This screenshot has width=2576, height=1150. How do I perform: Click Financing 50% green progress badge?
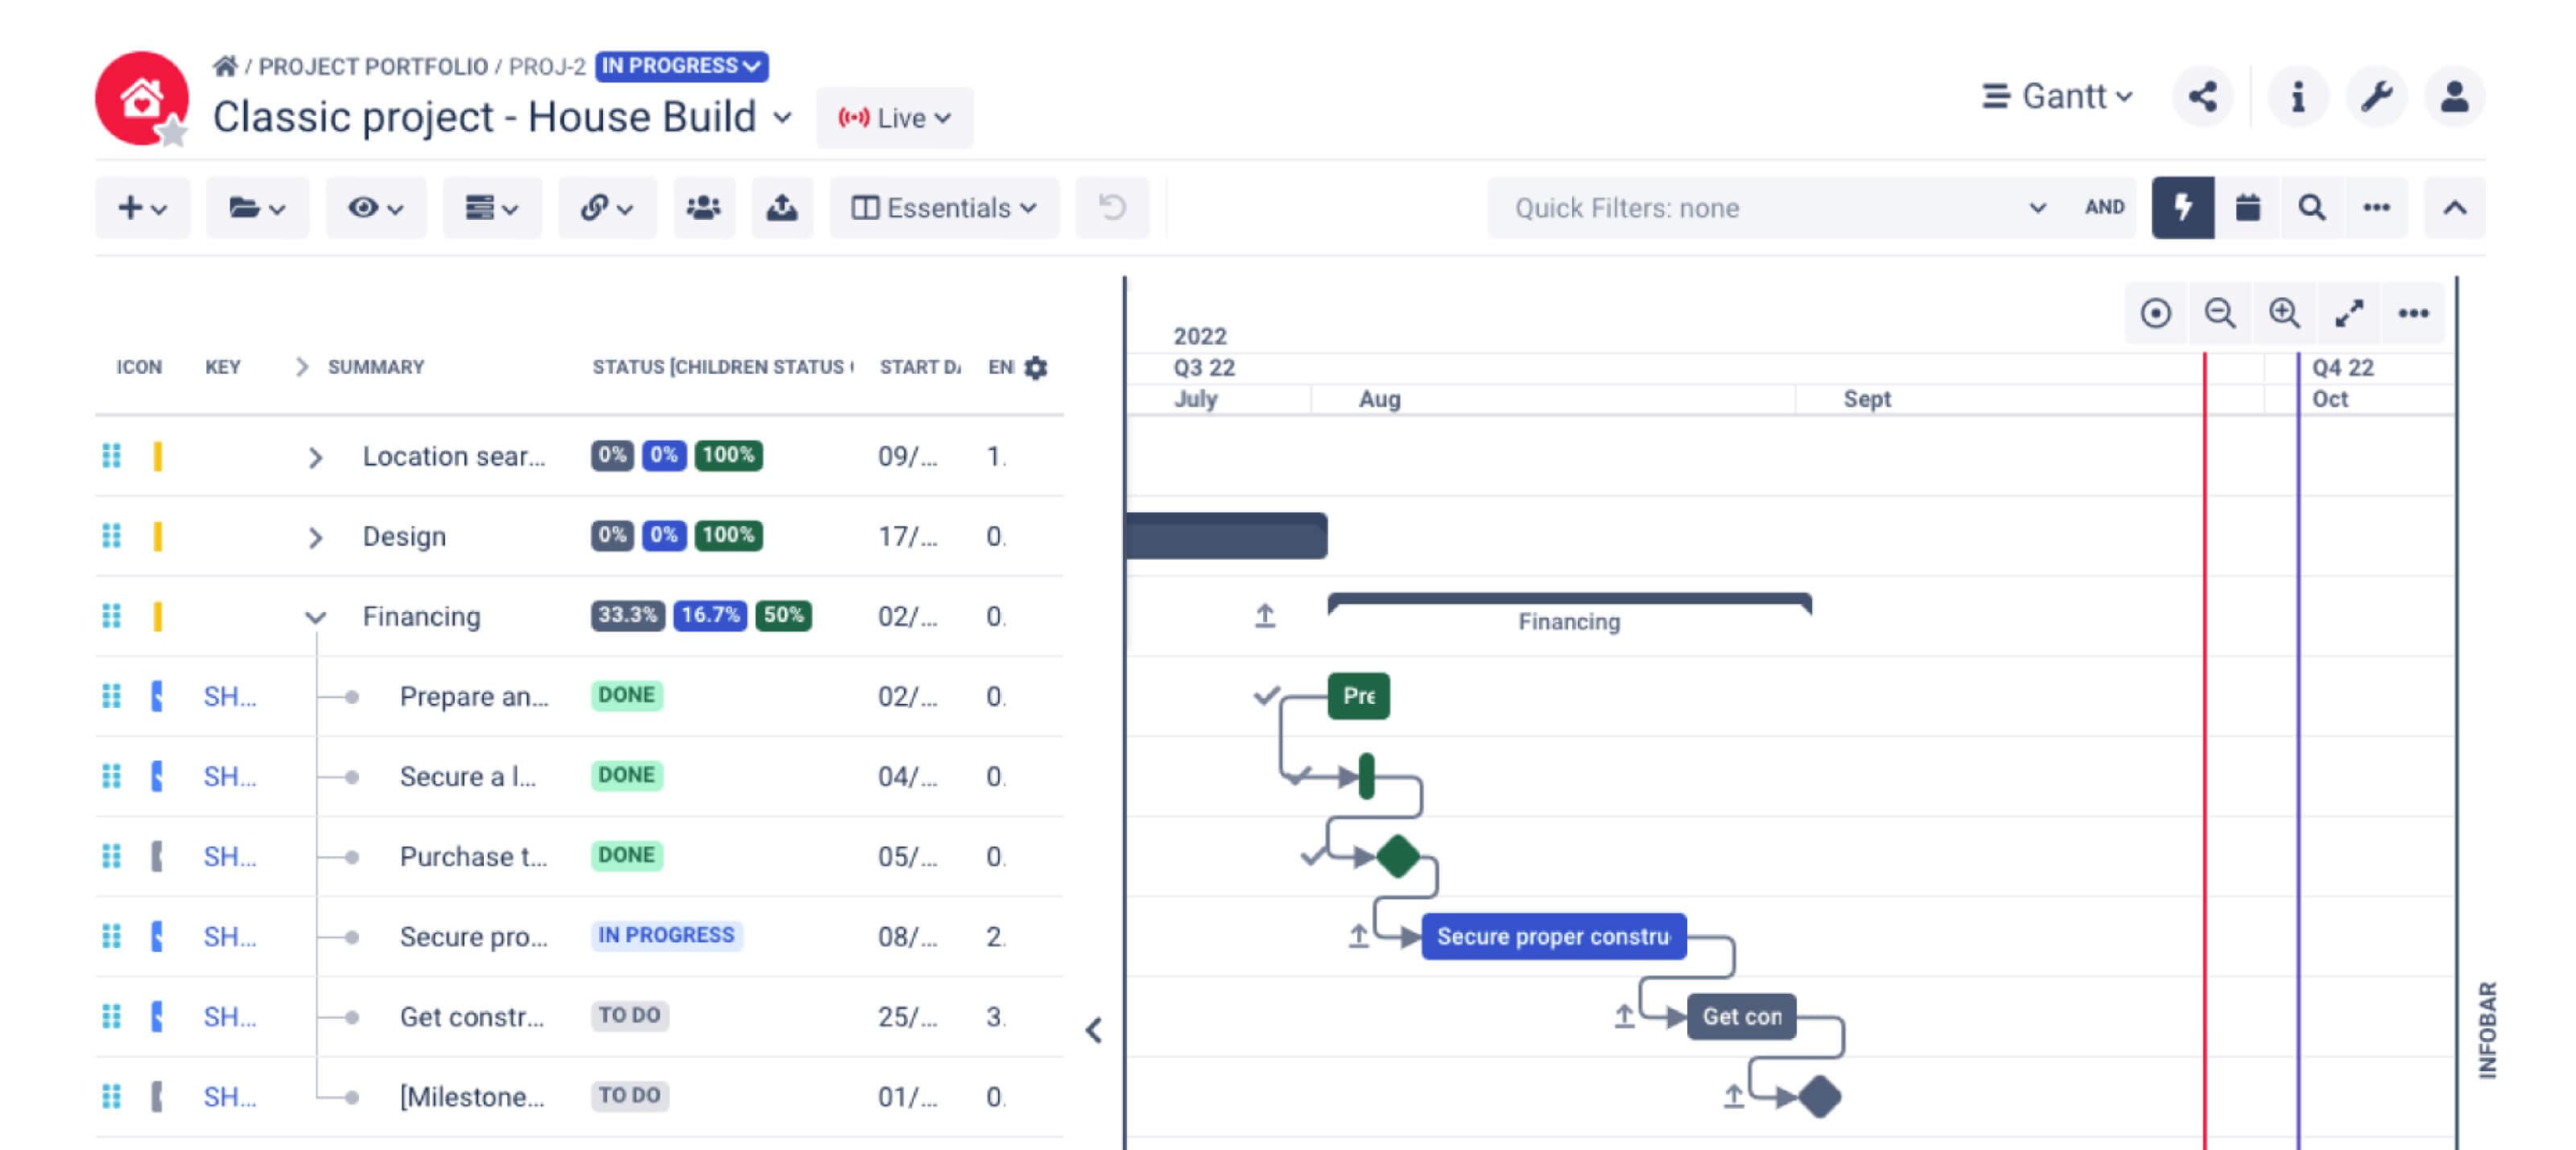coord(783,615)
